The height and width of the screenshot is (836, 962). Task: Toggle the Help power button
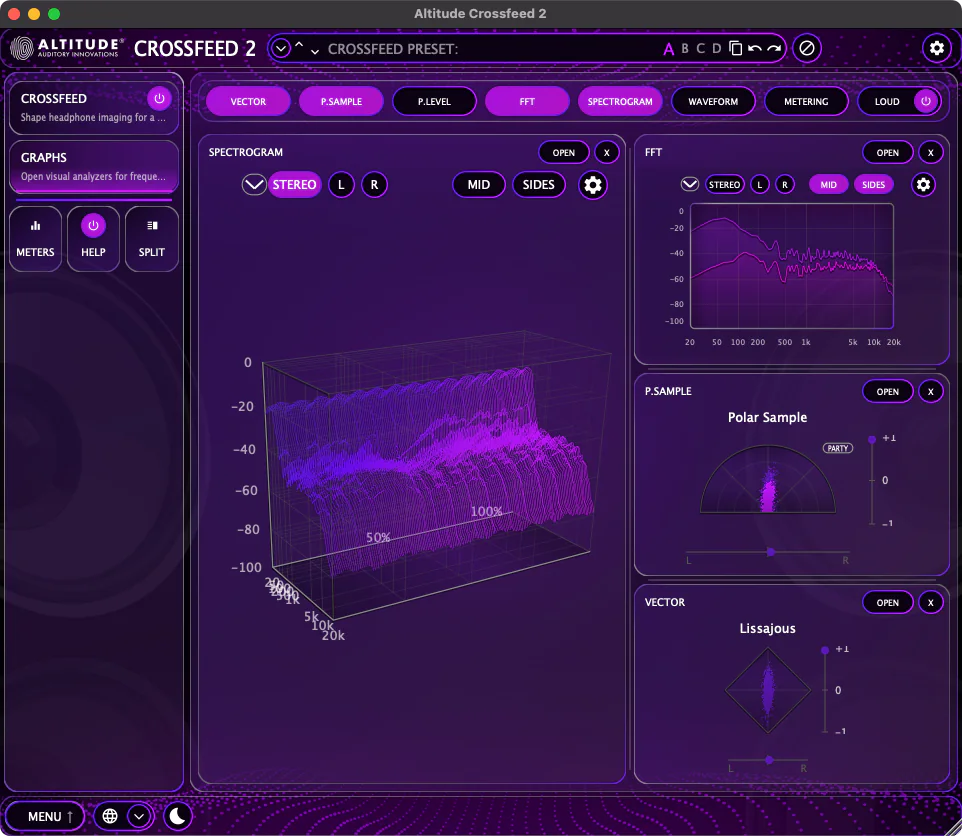(93, 226)
